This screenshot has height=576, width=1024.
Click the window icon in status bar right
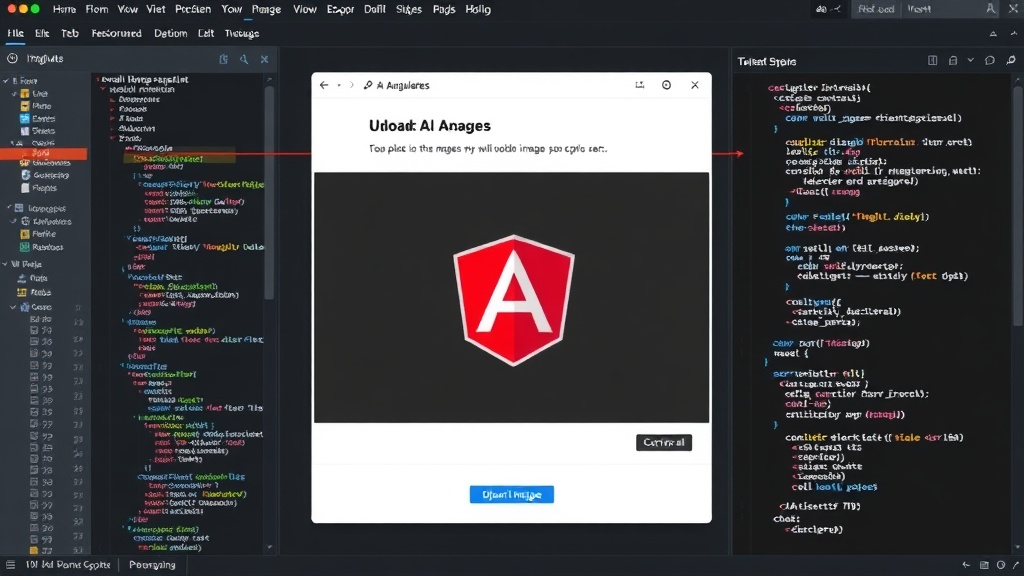[x=984, y=565]
